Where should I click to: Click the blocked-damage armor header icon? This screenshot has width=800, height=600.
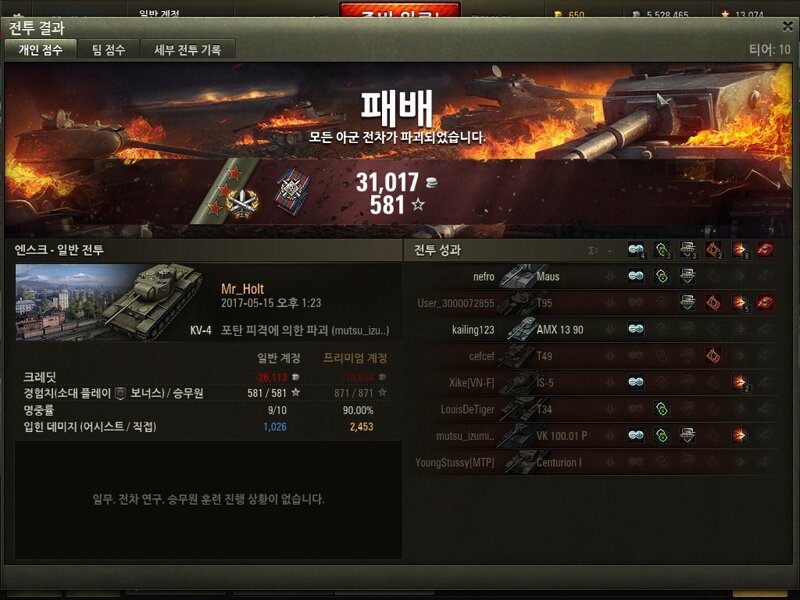click(x=688, y=249)
